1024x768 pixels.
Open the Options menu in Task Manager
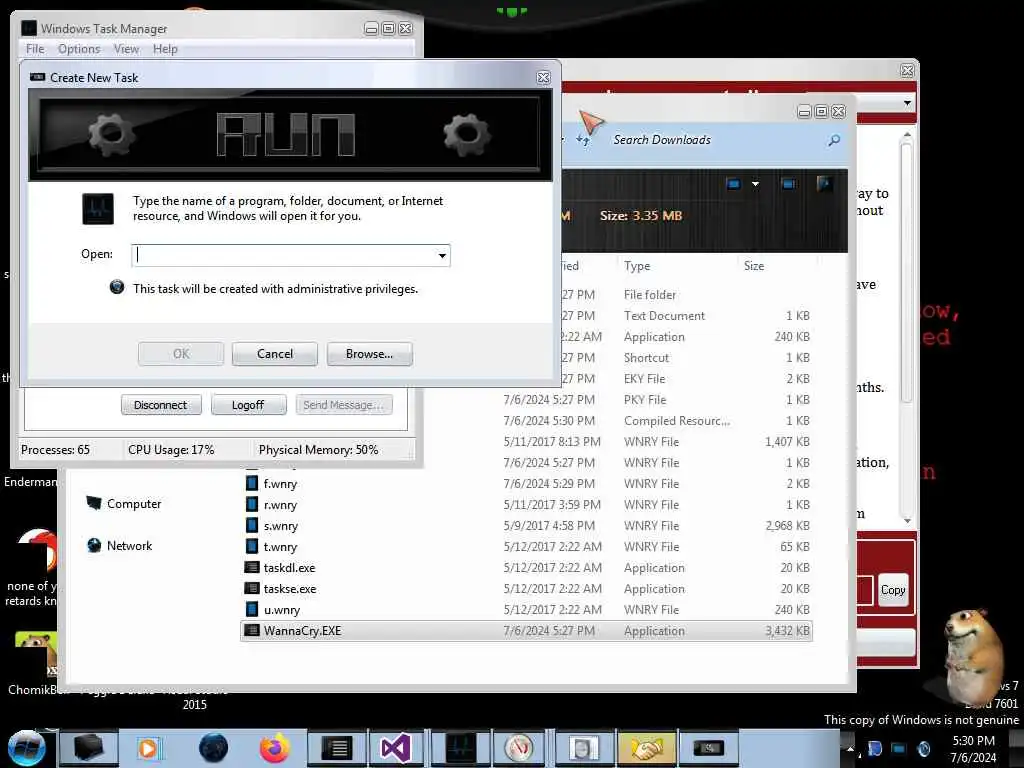tap(79, 49)
